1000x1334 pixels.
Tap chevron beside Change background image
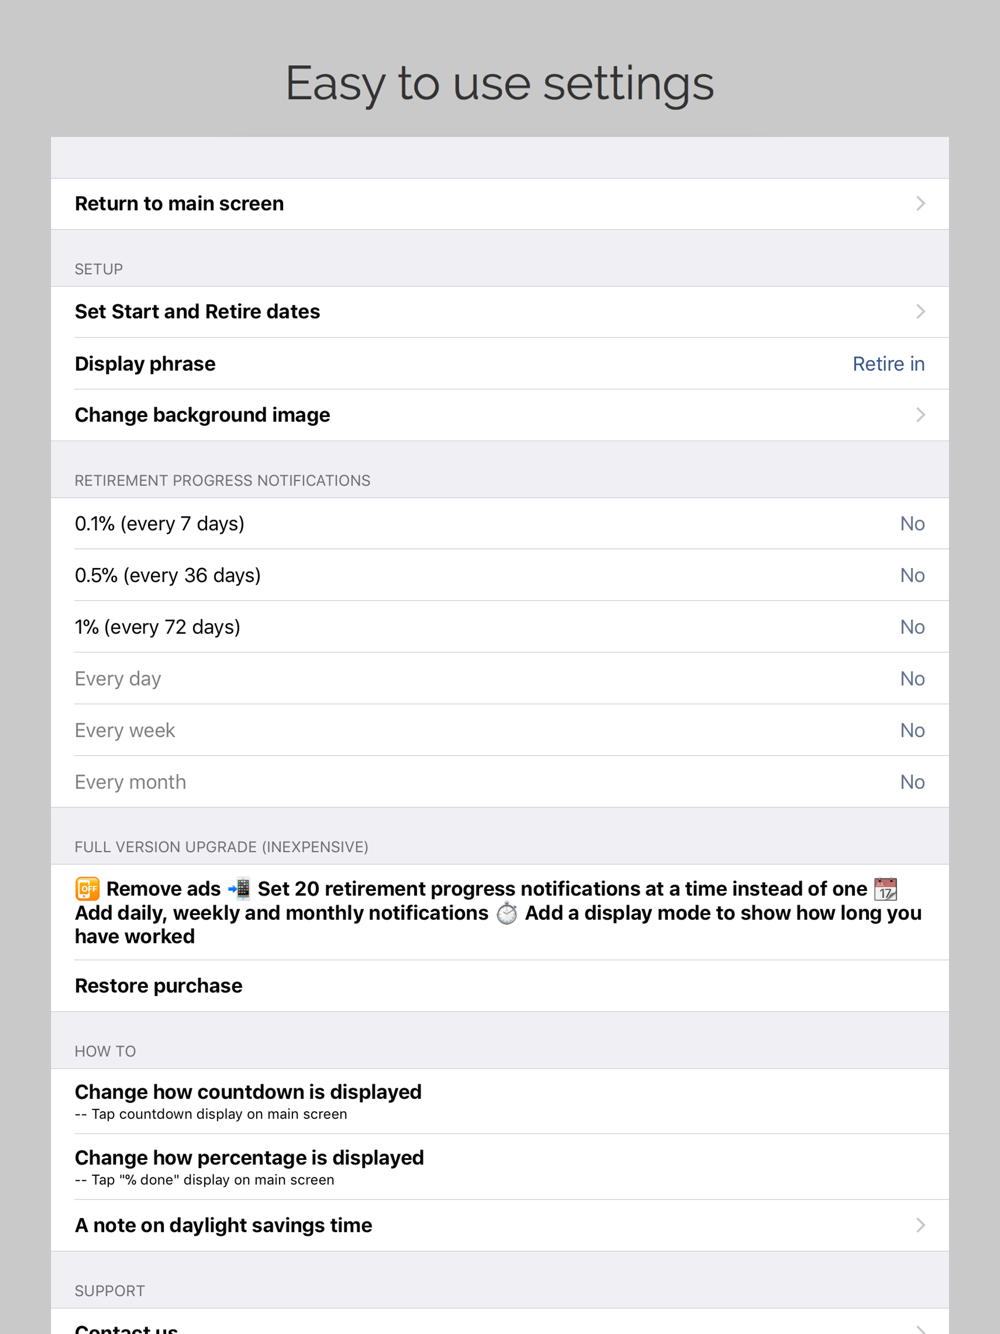pyautogui.click(x=920, y=415)
